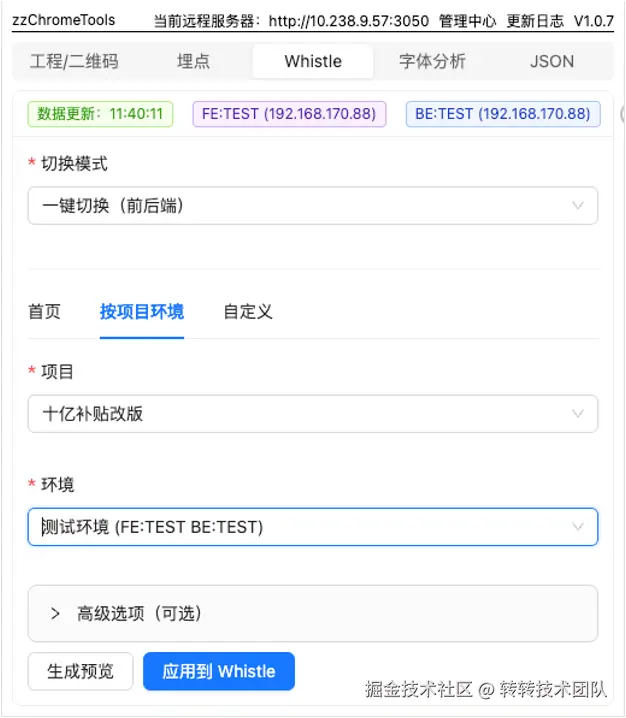626x718 pixels.
Task: Click the 数据更新 timestamp tag
Action: coord(100,113)
